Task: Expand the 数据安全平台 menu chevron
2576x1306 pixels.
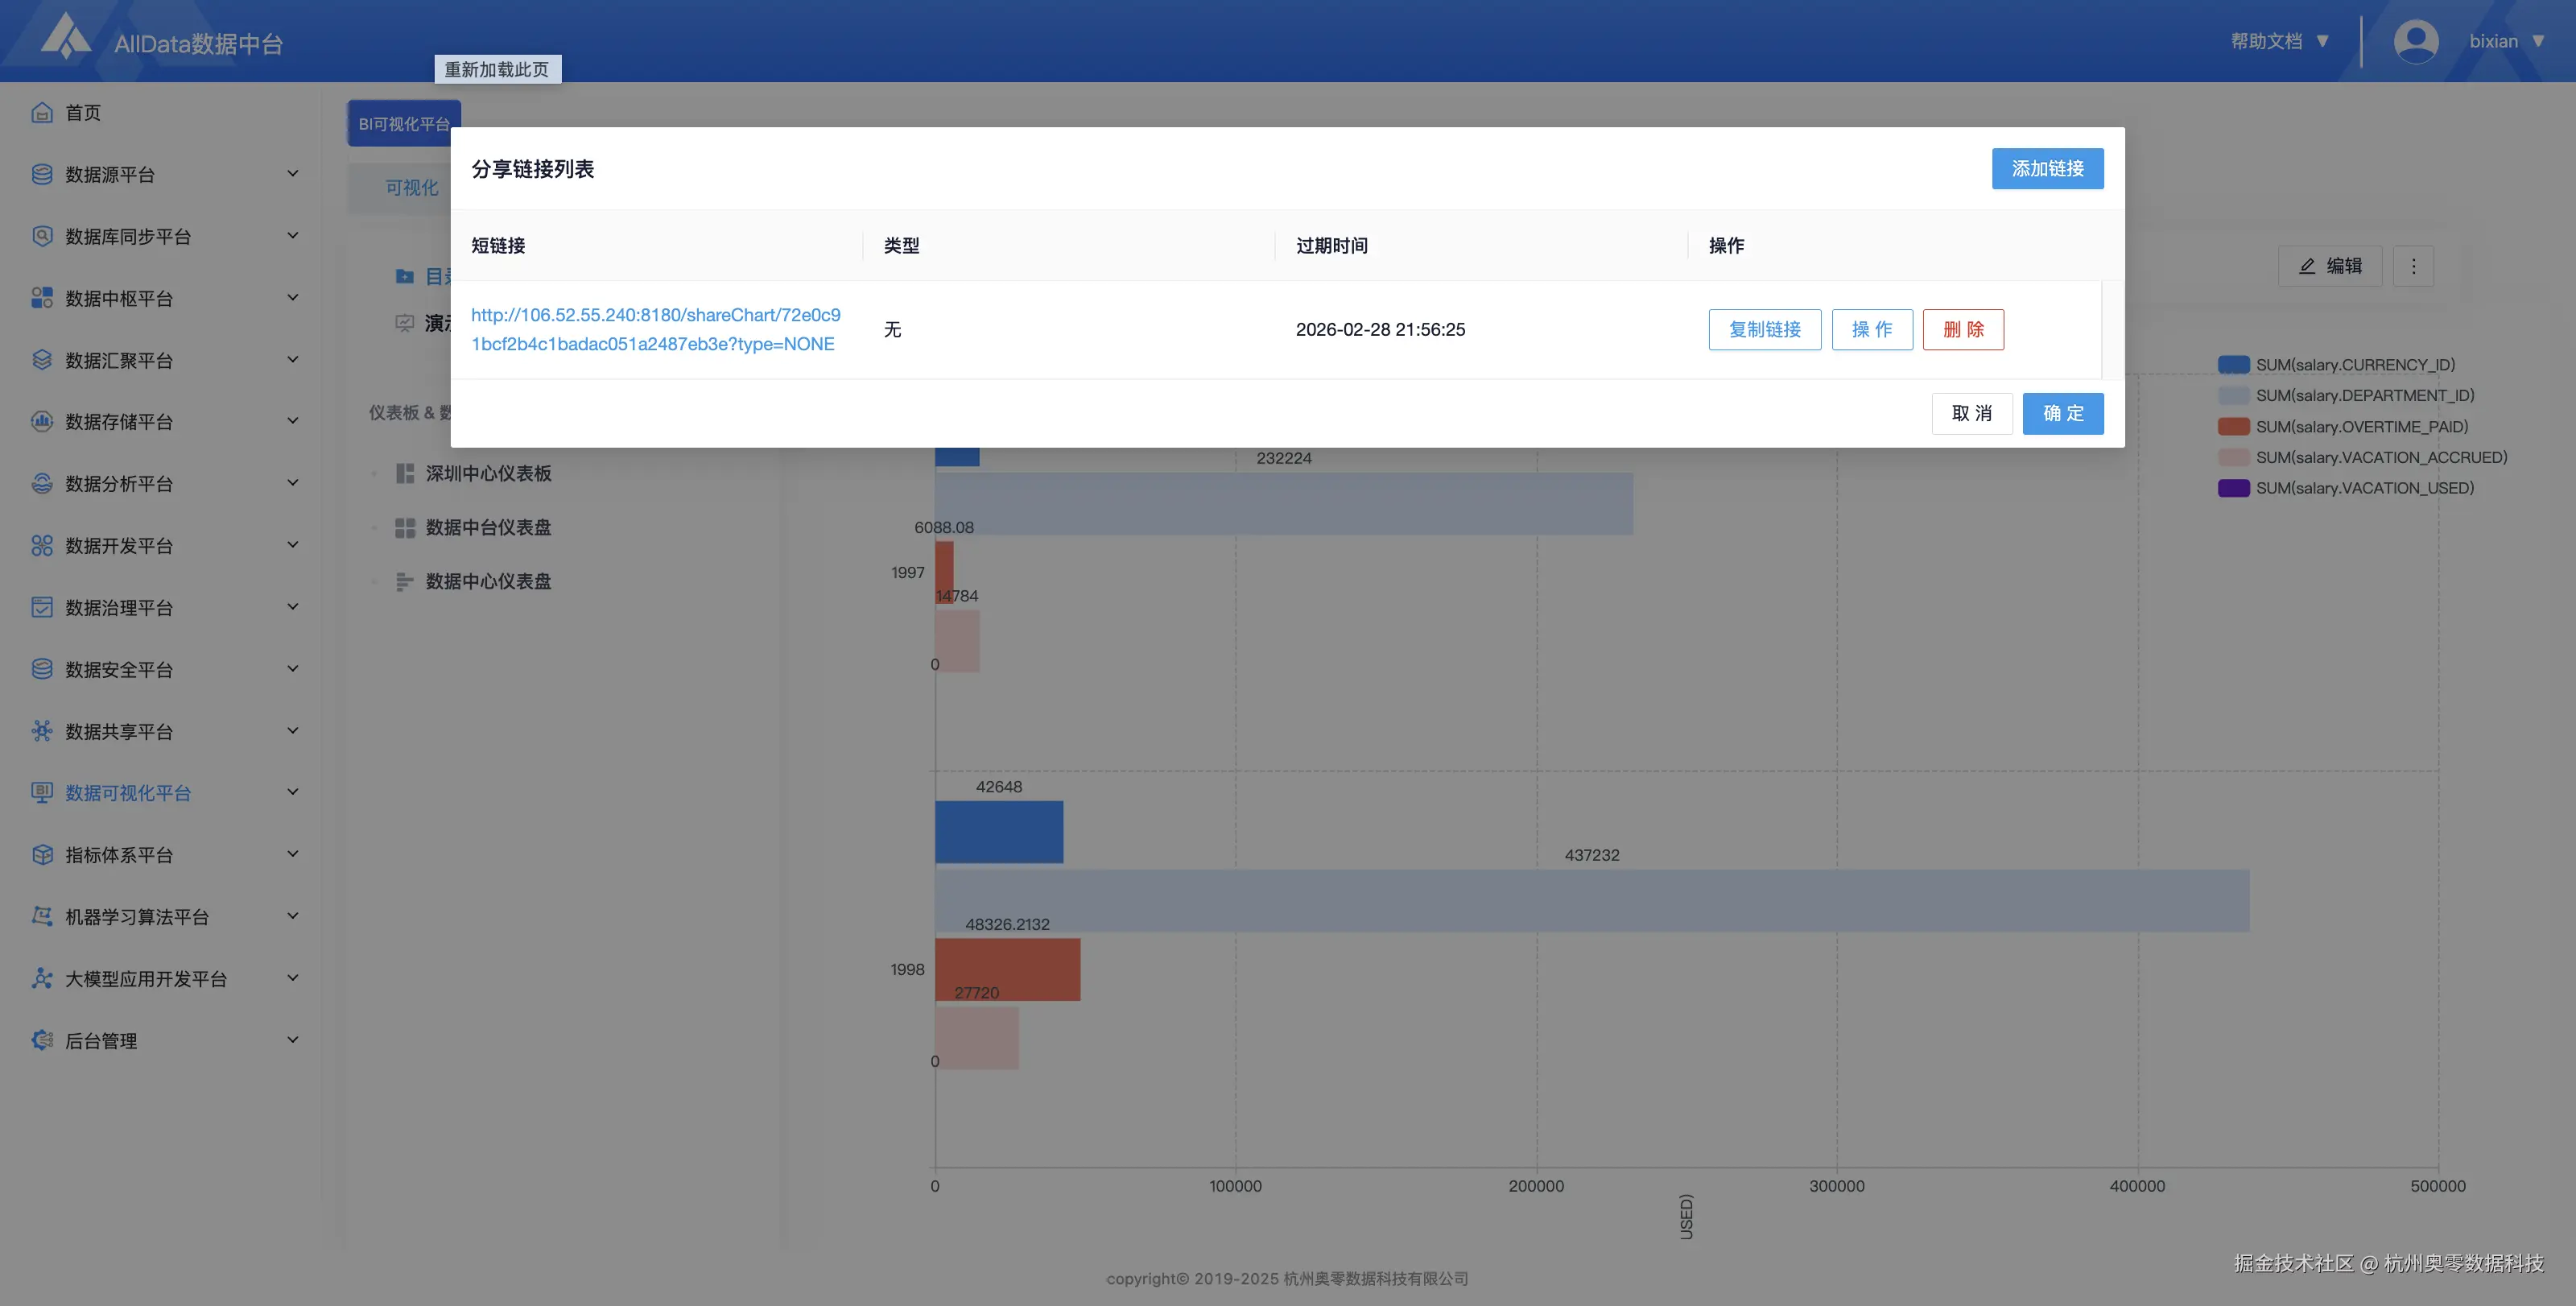Action: [x=292, y=669]
